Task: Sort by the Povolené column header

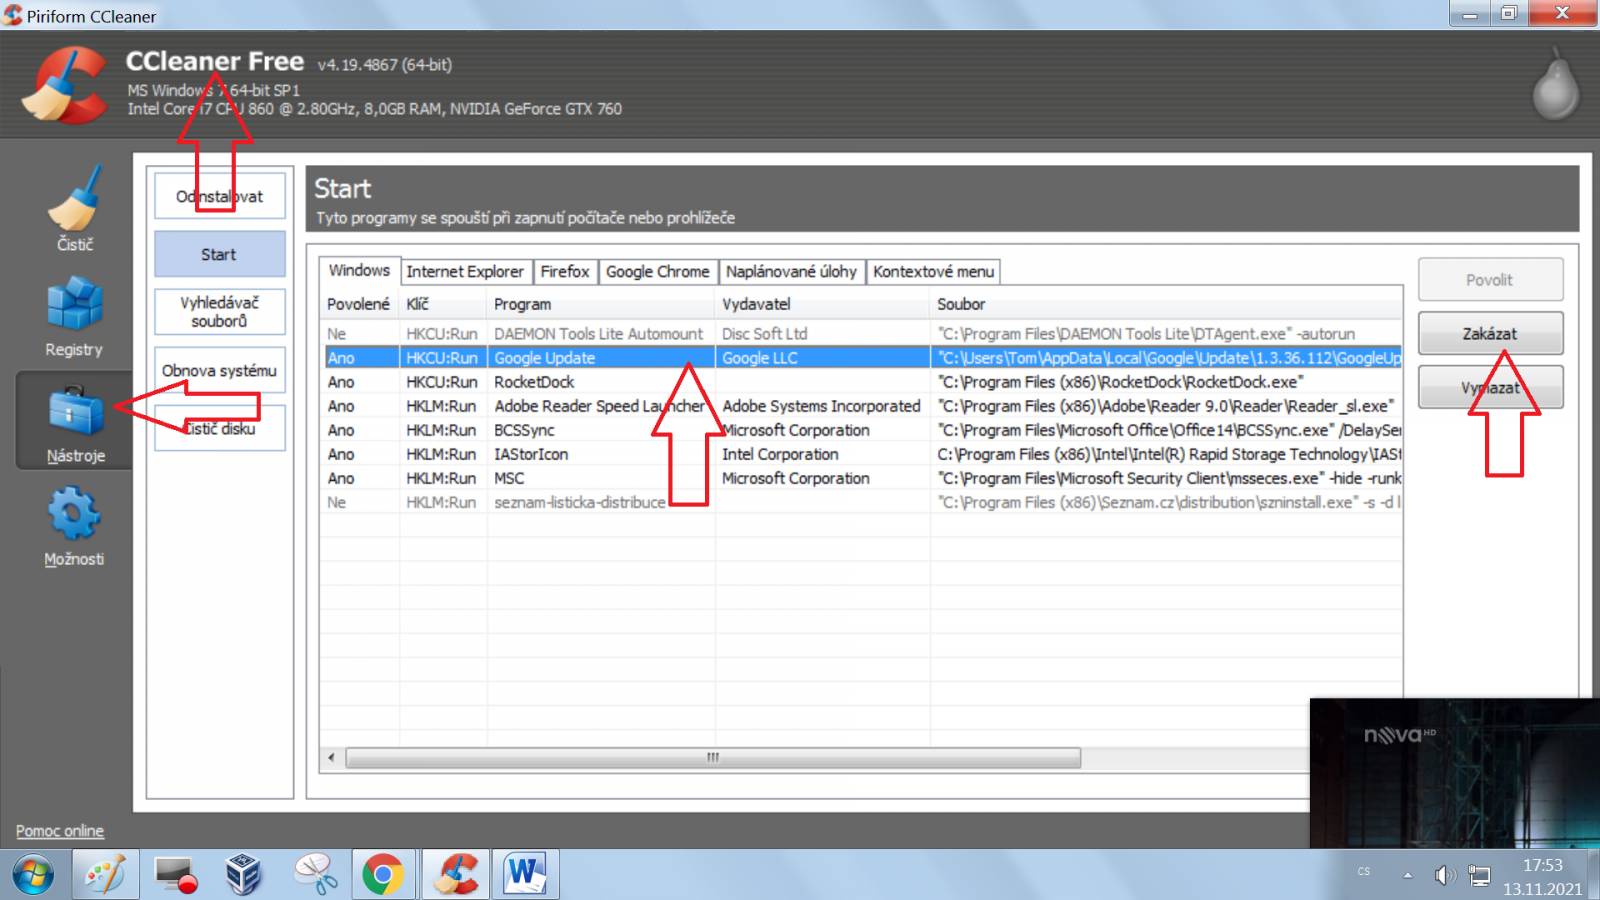Action: [x=359, y=304]
